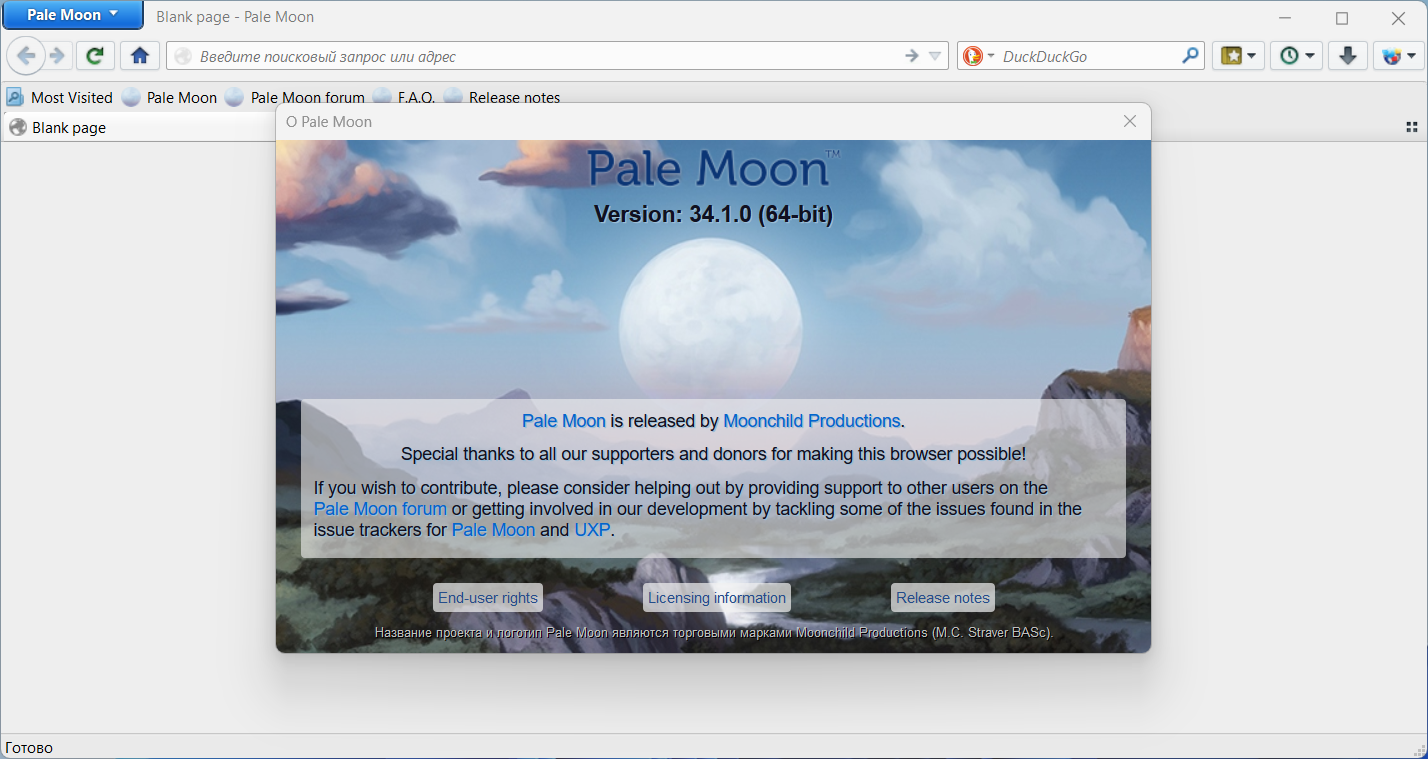The width and height of the screenshot is (1428, 759).
Task: Open the Most Visited bookmarks folder
Action: [x=60, y=97]
